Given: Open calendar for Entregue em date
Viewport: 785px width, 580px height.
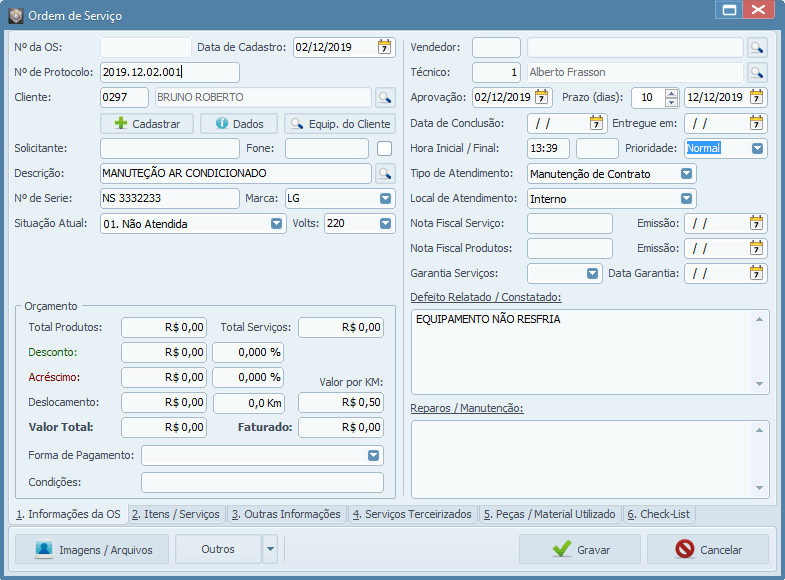Looking at the screenshot, I should 756,123.
